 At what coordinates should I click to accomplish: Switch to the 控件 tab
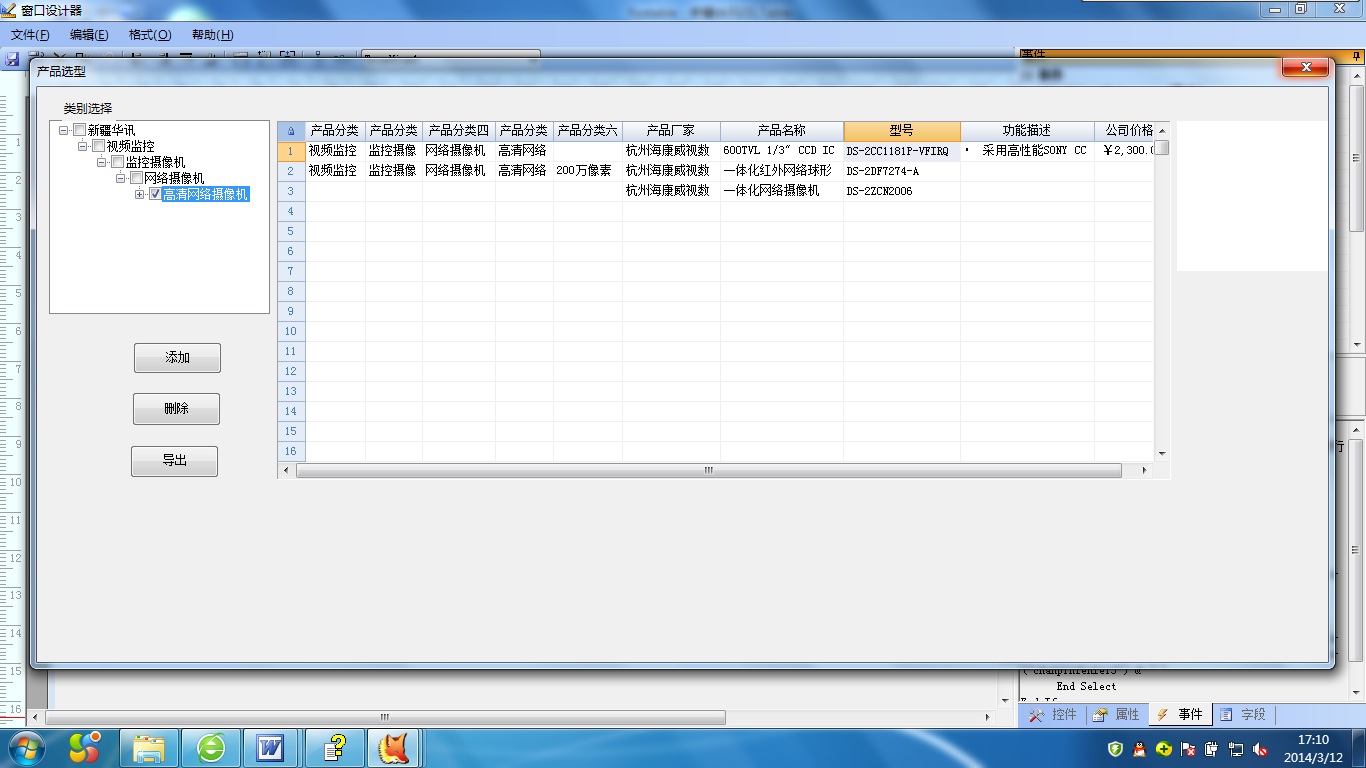[x=1052, y=715]
